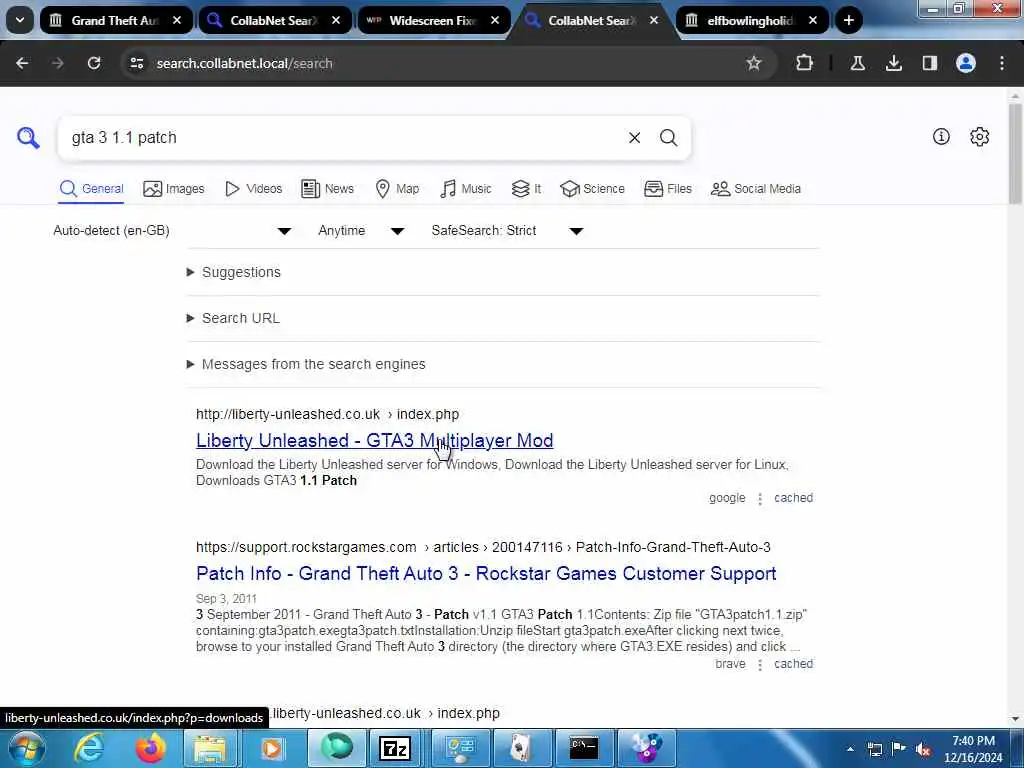Screen dimensions: 1024x768
Task: Close the Widescreen Fixes tab
Action: [495, 20]
